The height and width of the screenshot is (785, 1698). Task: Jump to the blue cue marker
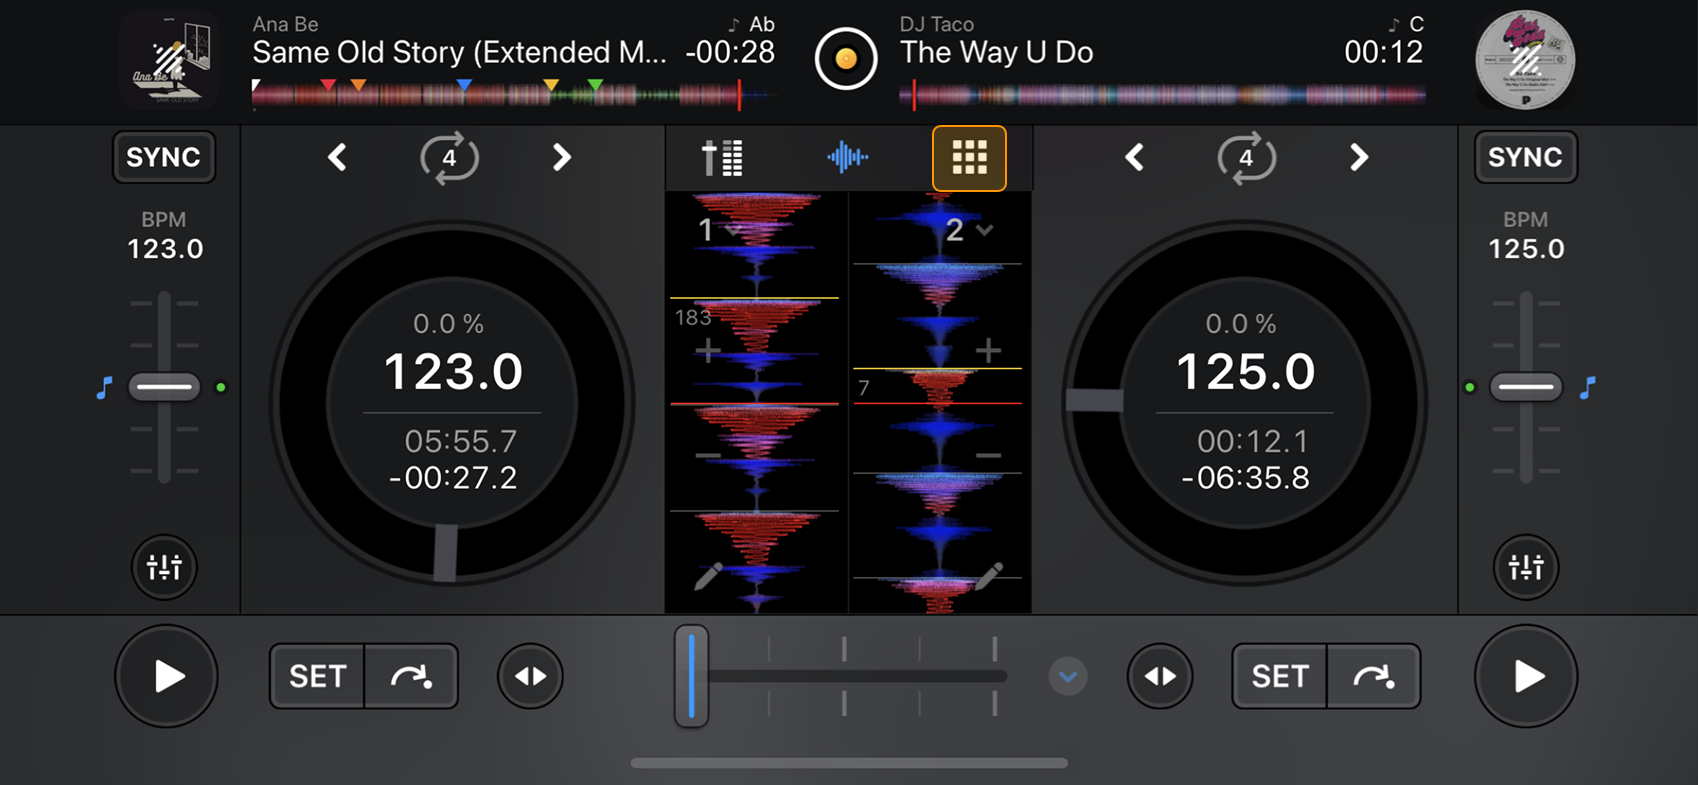pyautogui.click(x=464, y=87)
